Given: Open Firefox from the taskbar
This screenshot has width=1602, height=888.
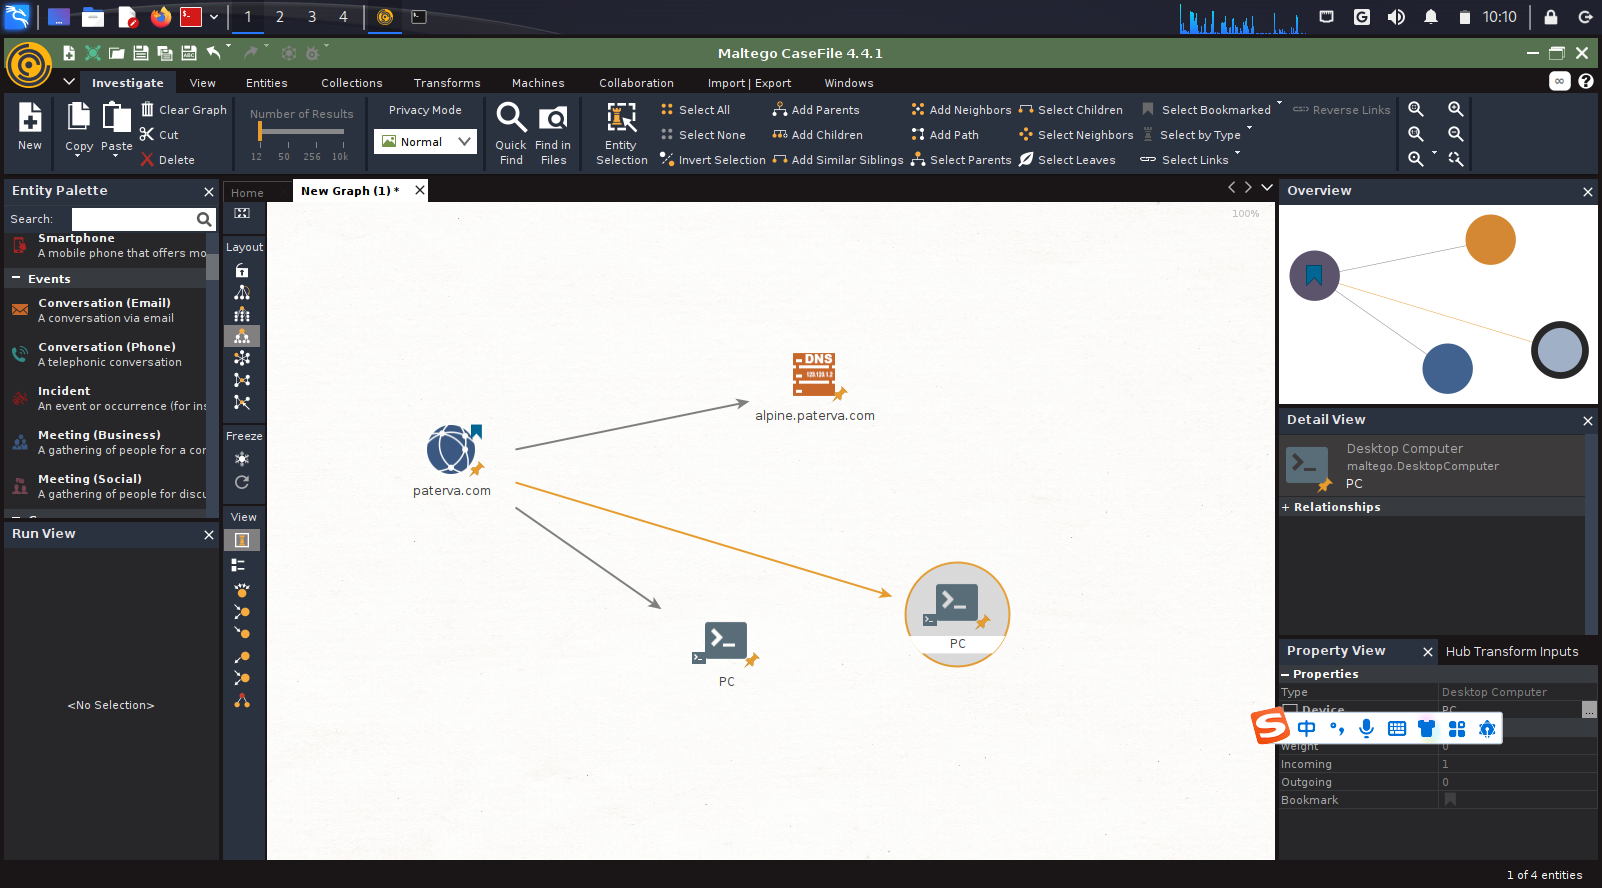Looking at the screenshot, I should (160, 17).
